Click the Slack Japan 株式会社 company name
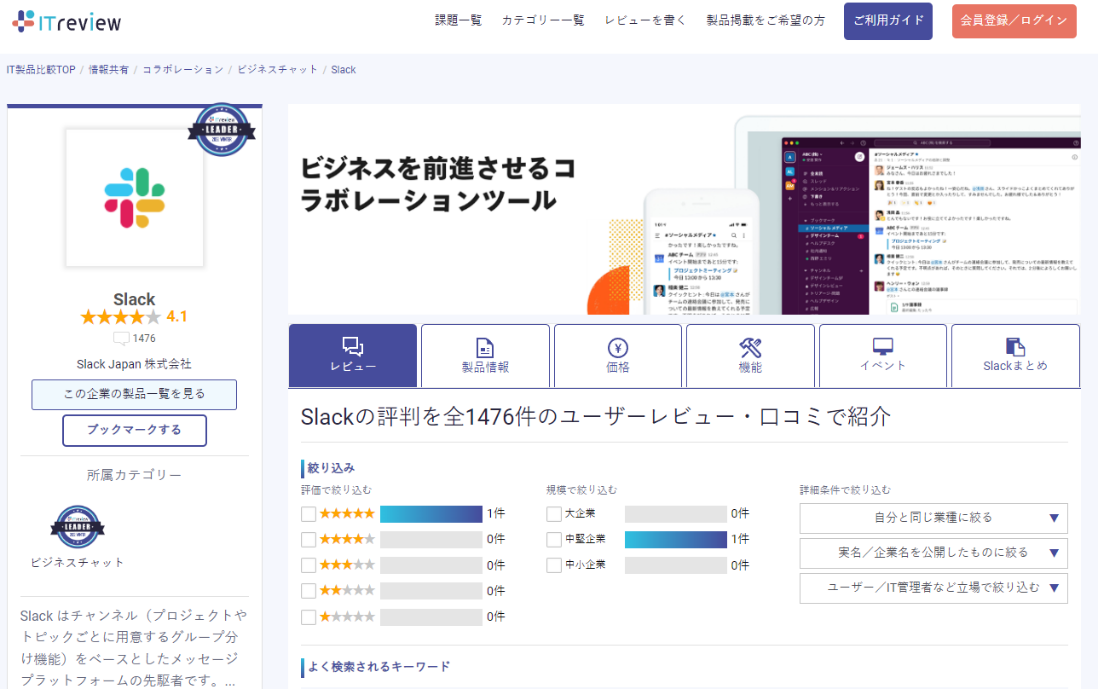1098x689 pixels. pyautogui.click(x=134, y=364)
